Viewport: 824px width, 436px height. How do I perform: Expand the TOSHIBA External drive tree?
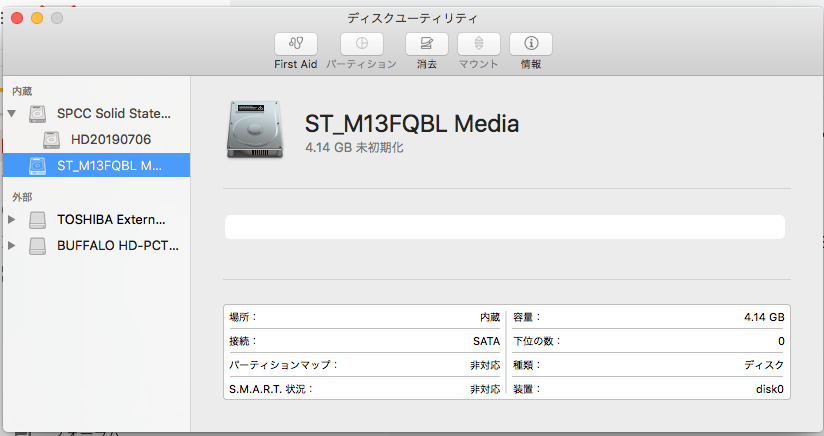click(12, 219)
